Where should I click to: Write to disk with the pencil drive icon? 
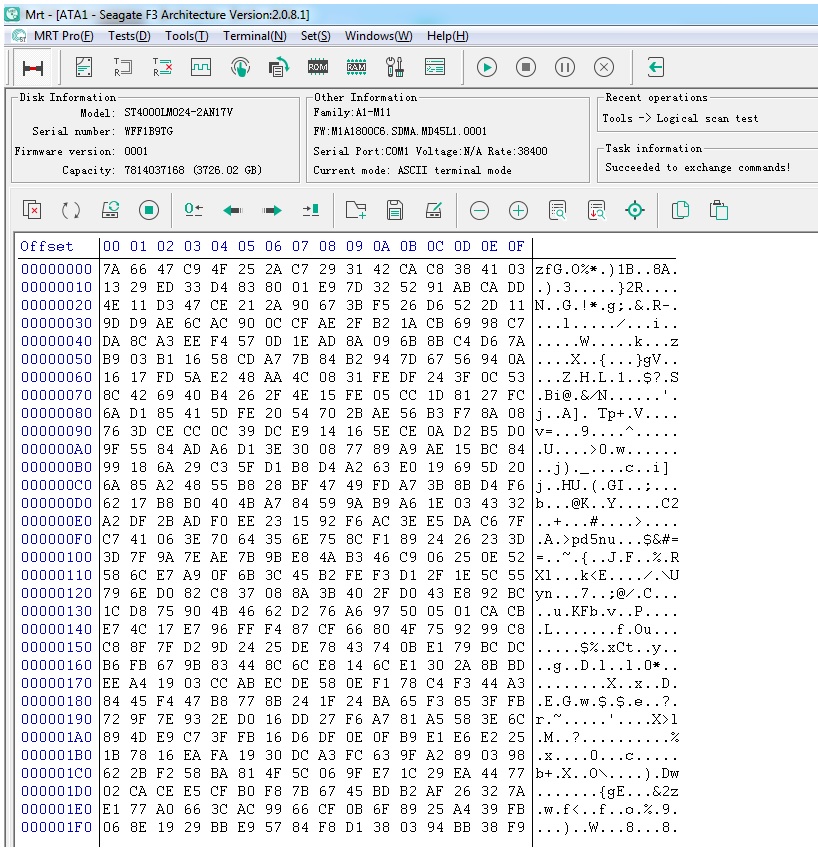point(434,210)
